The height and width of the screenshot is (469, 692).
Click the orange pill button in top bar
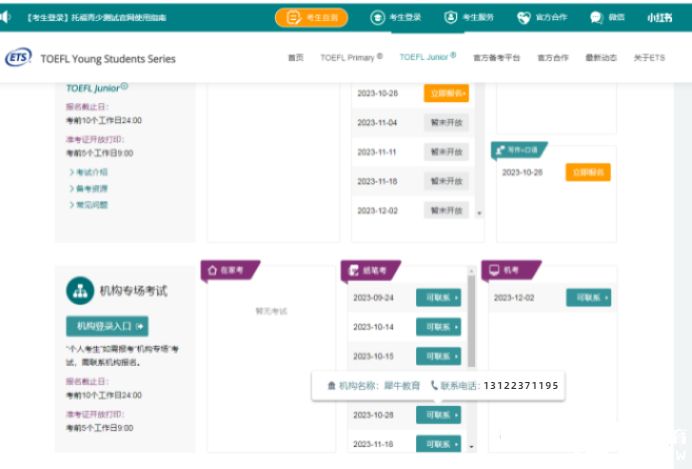[311, 18]
